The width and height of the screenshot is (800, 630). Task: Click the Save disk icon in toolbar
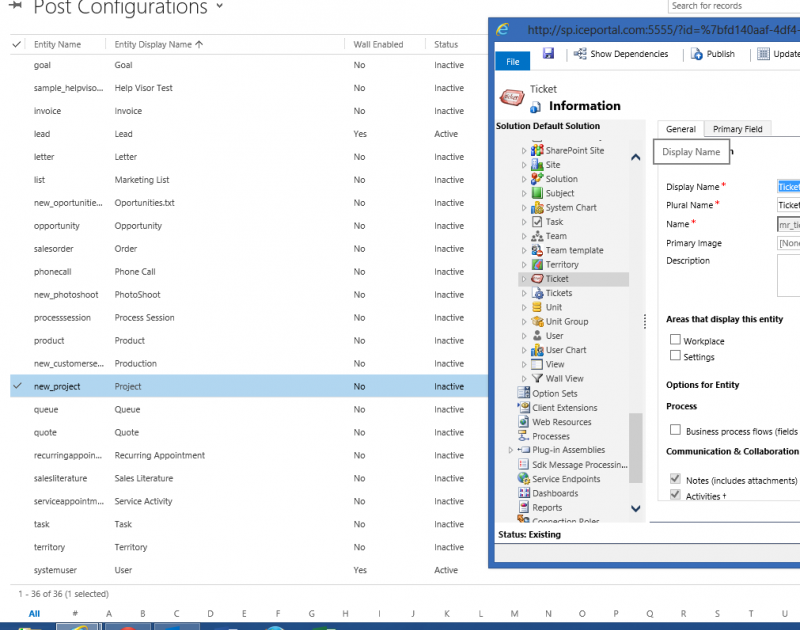[x=548, y=54]
